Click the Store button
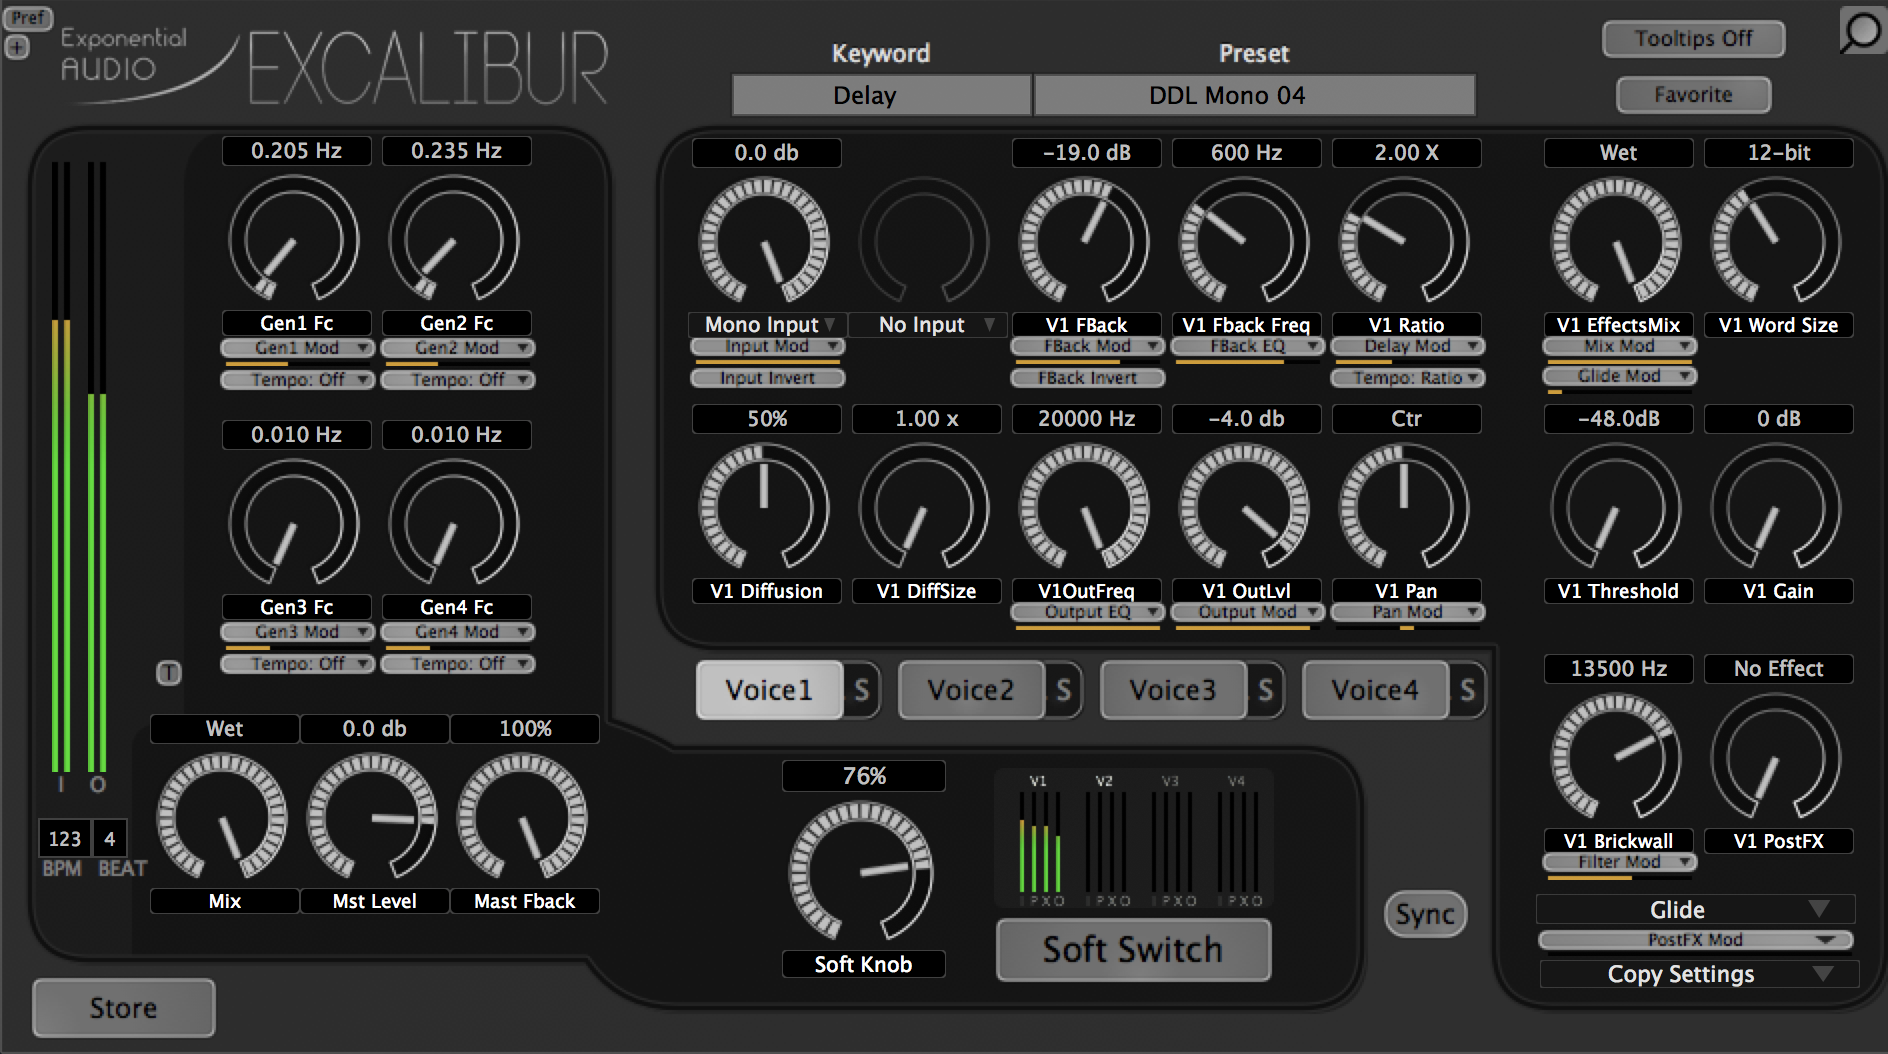The width and height of the screenshot is (1888, 1054). pyautogui.click(x=124, y=1008)
